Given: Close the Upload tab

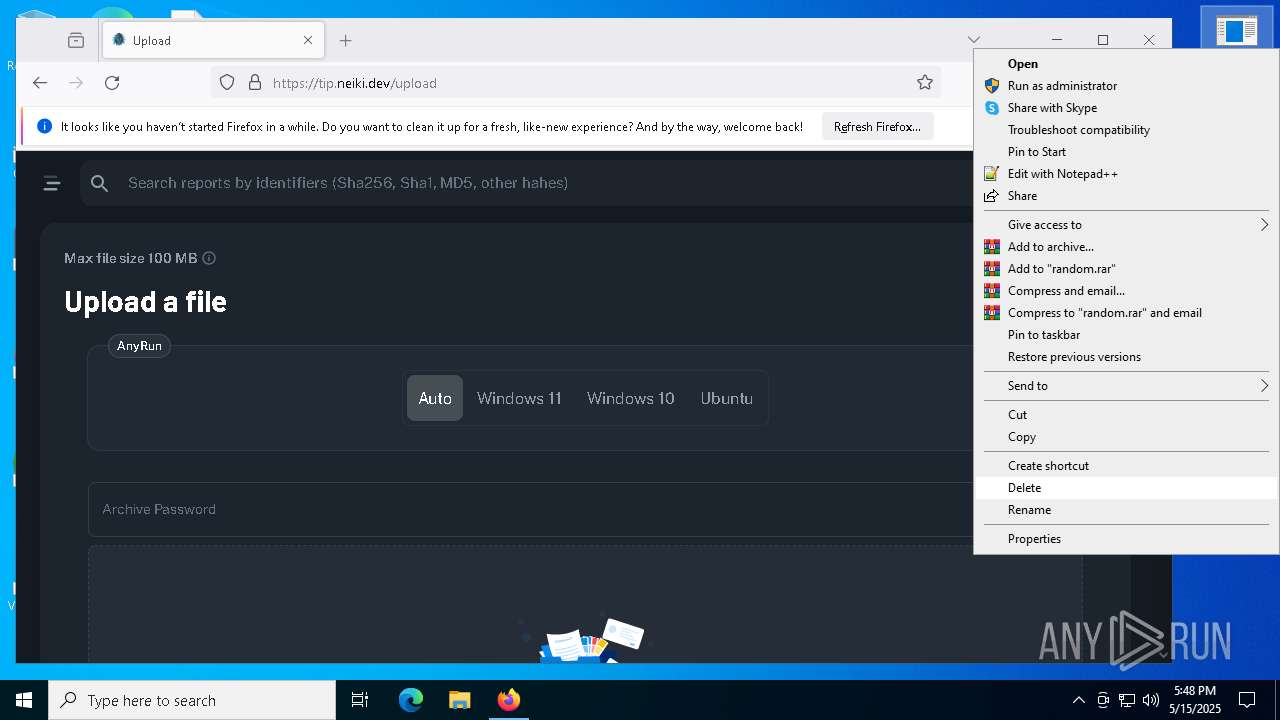Looking at the screenshot, I should (308, 40).
